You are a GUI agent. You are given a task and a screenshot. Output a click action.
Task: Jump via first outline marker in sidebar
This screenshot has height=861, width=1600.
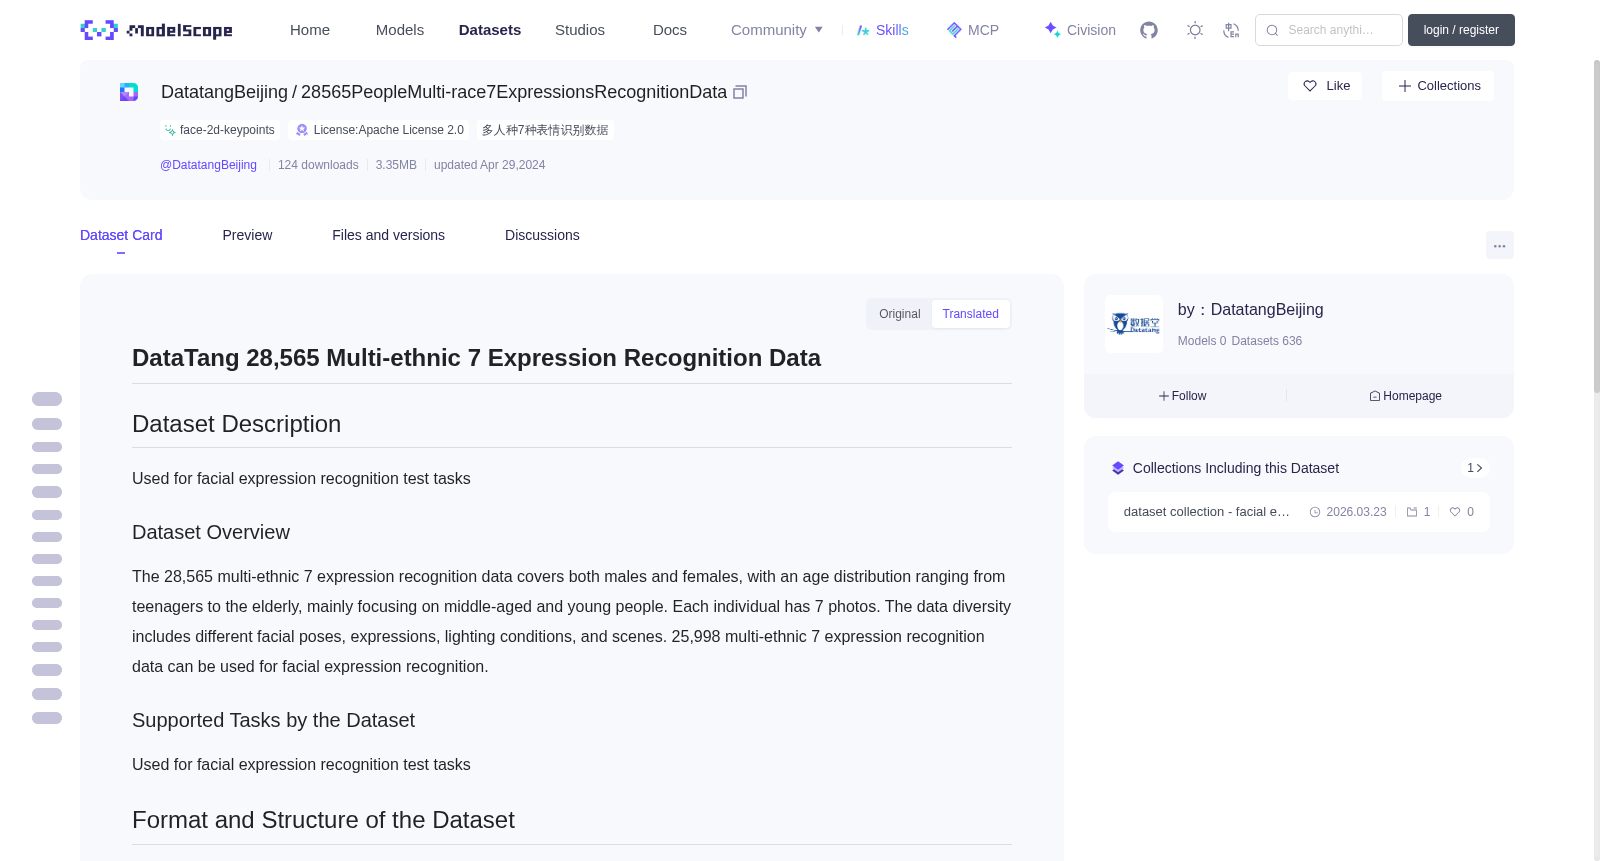click(x=47, y=399)
